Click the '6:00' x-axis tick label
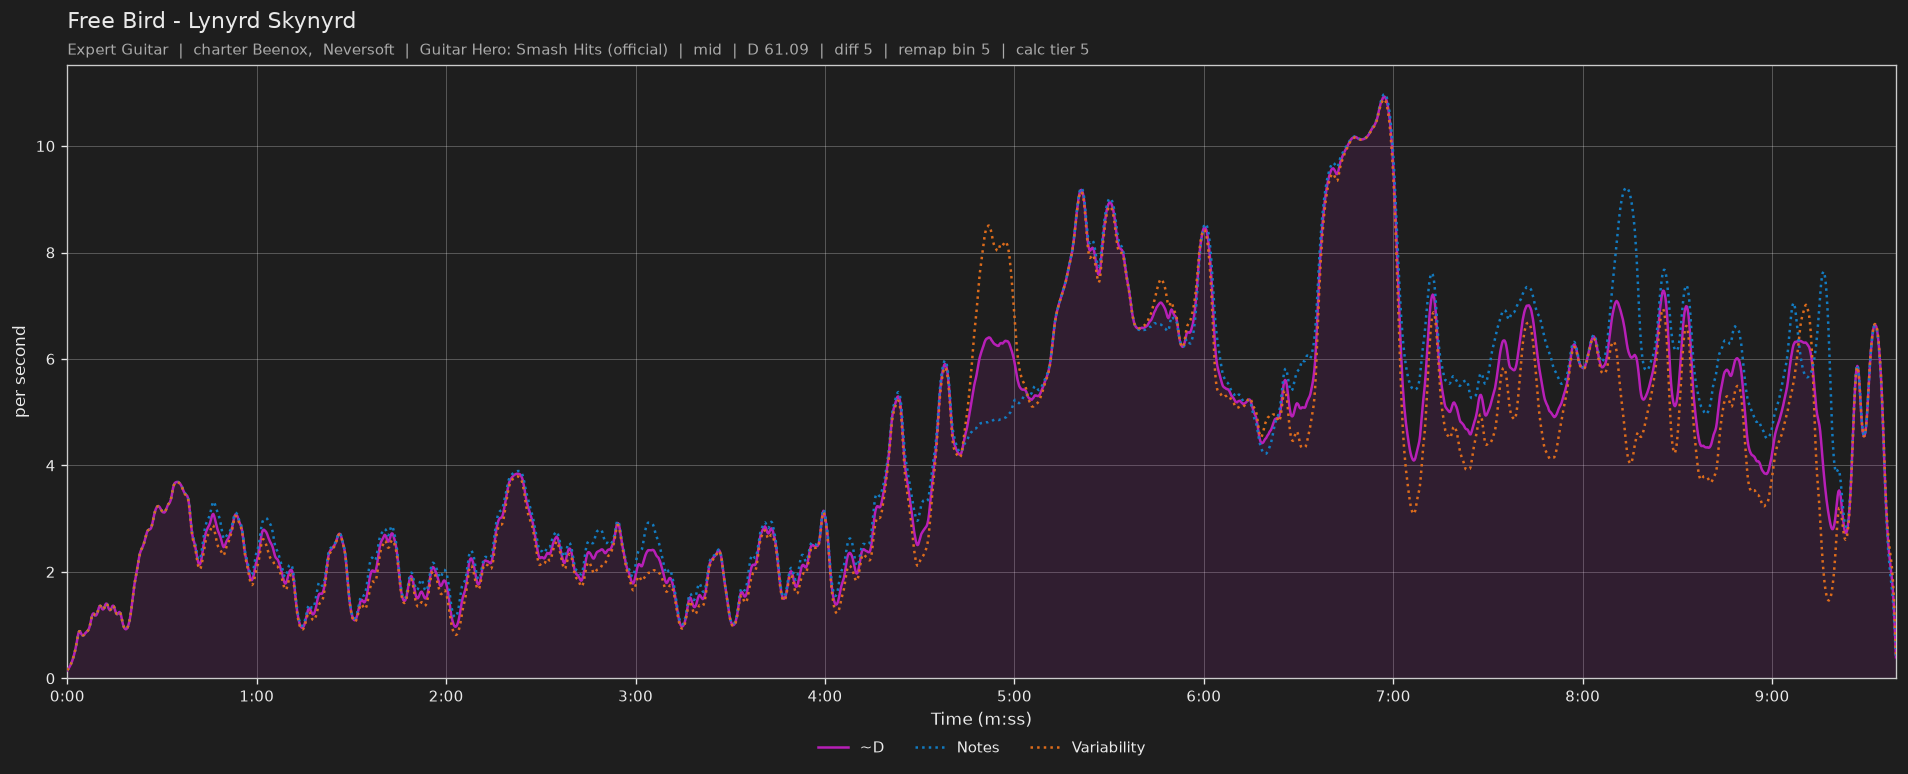Viewport: 1908px width, 774px height. pos(1204,696)
